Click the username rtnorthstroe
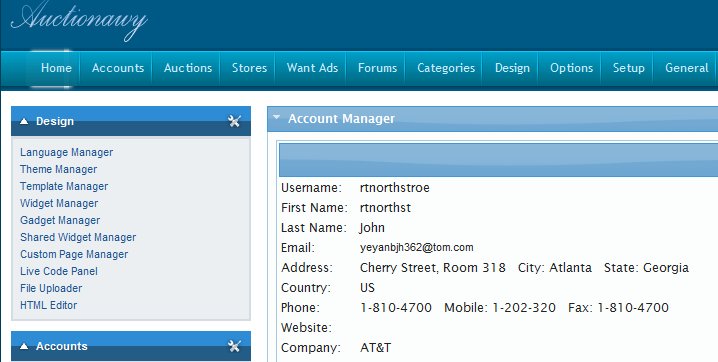Viewport: 718px width, 362px height. 395,188
